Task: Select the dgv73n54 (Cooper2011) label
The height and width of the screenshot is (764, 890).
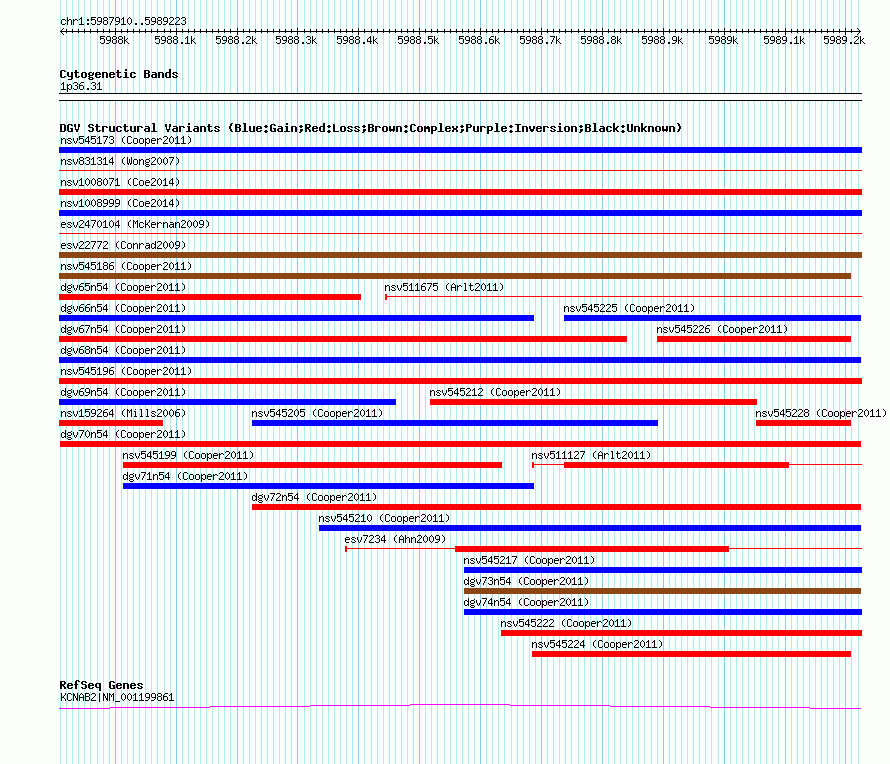Action: pos(526,581)
